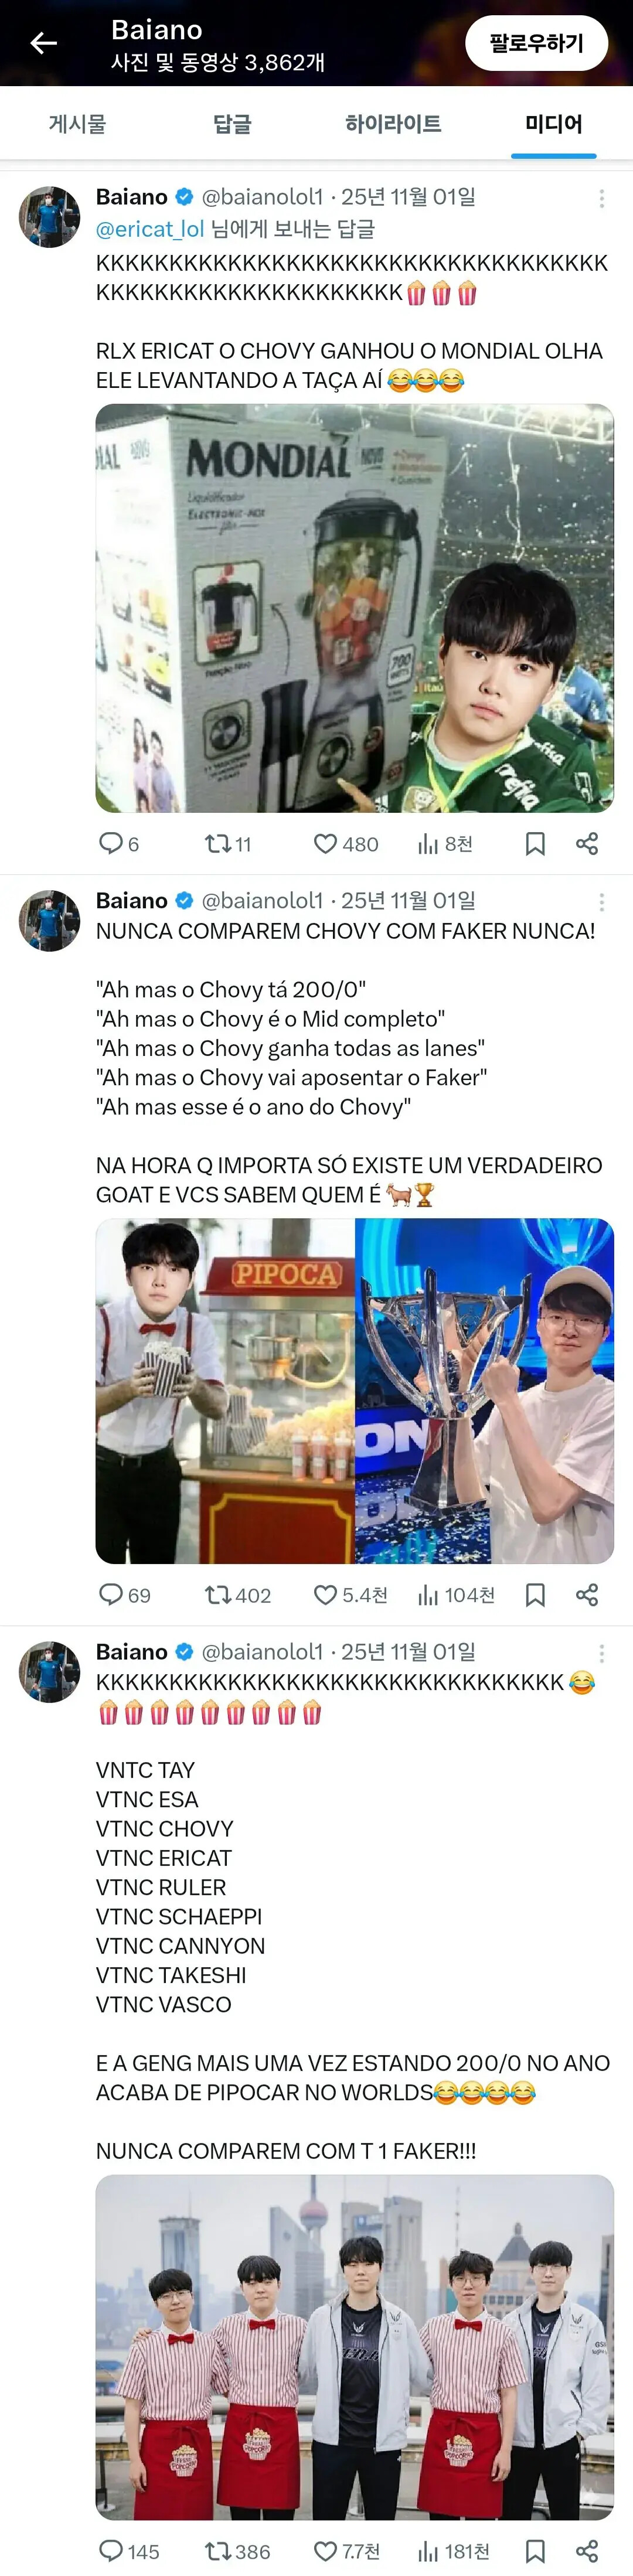
Task: Open more options on VTNC TAY post
Action: tap(601, 1653)
